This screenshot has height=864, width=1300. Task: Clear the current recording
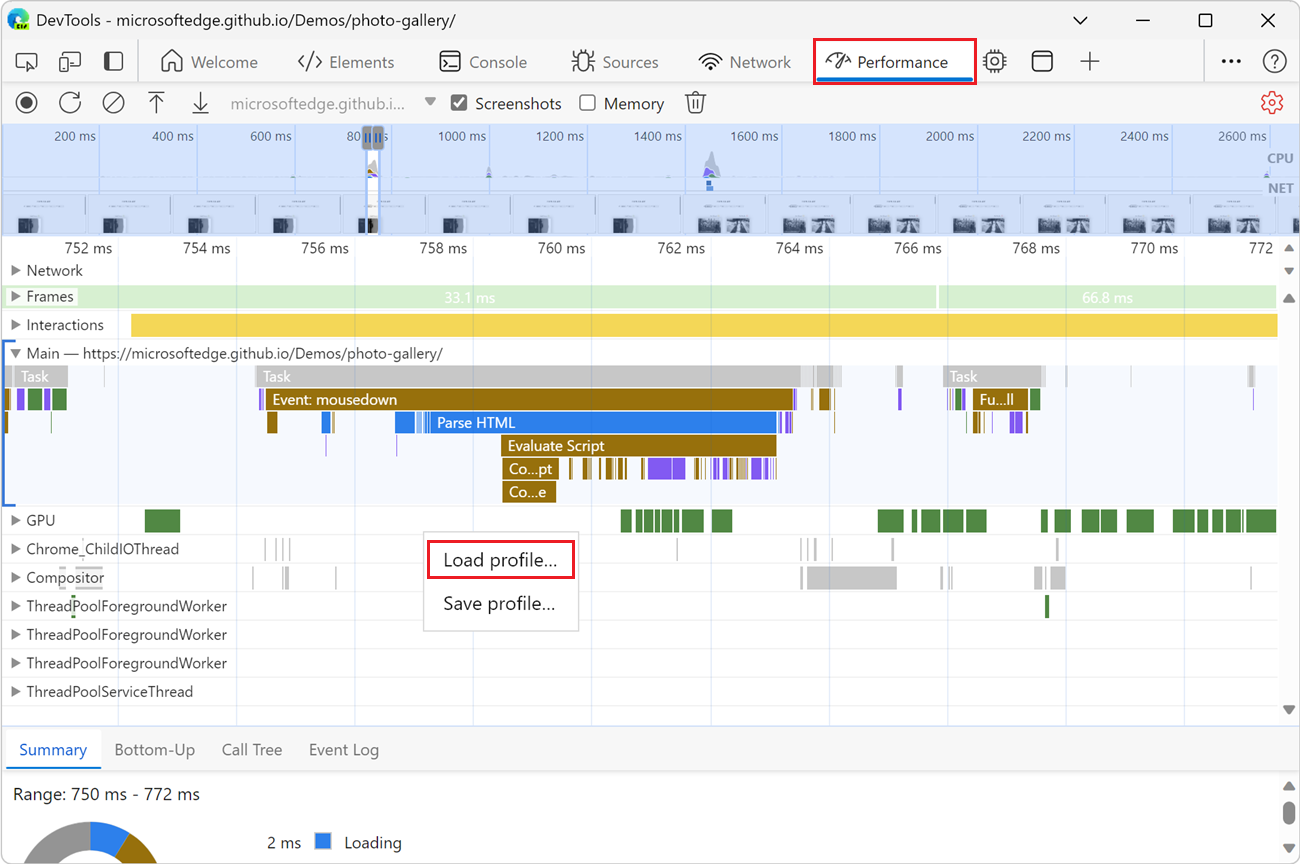[113, 102]
